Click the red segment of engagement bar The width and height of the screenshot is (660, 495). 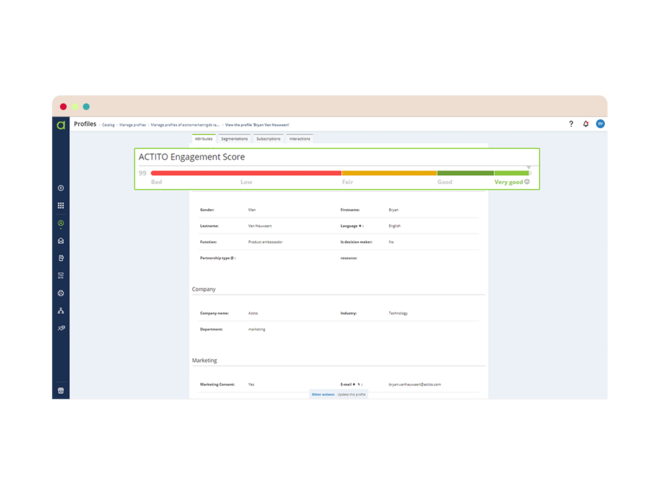pos(246,173)
